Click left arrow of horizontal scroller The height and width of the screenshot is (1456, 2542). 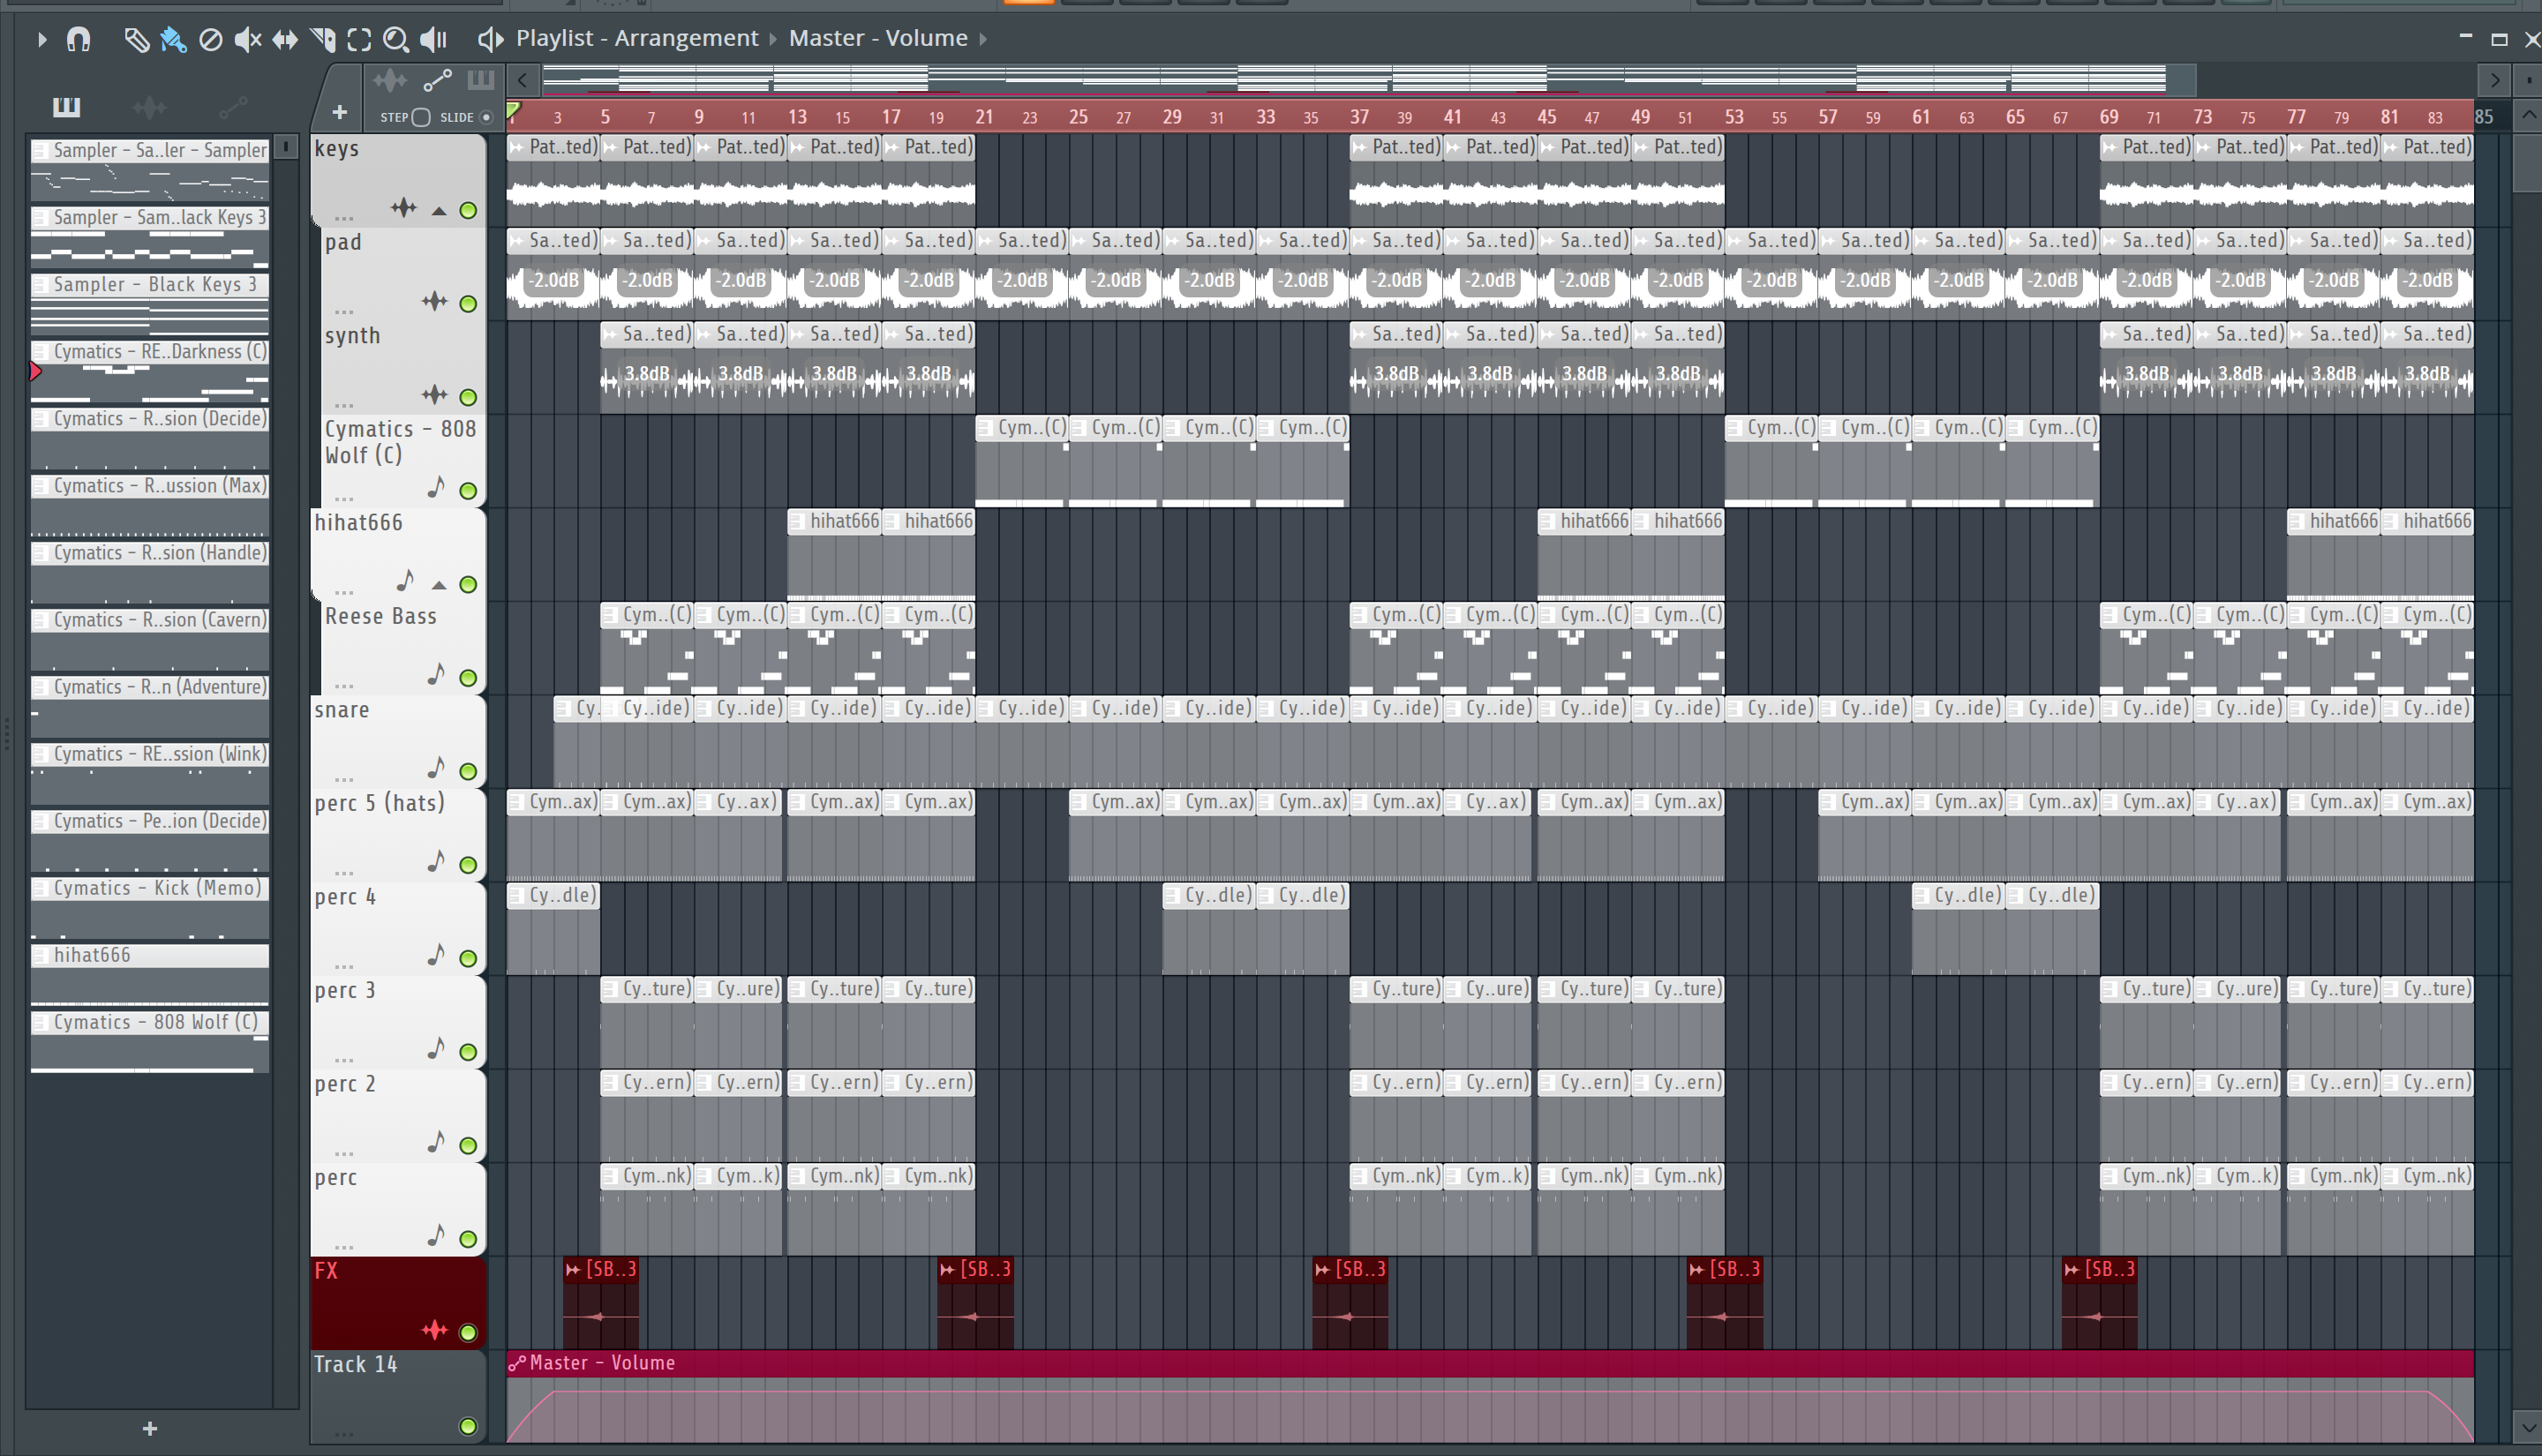point(523,80)
